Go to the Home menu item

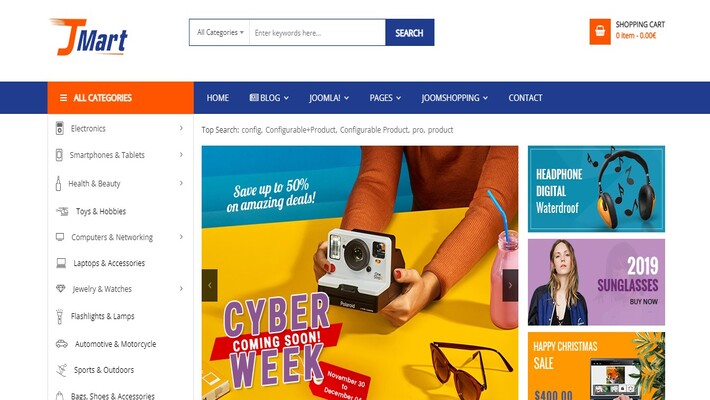point(218,98)
